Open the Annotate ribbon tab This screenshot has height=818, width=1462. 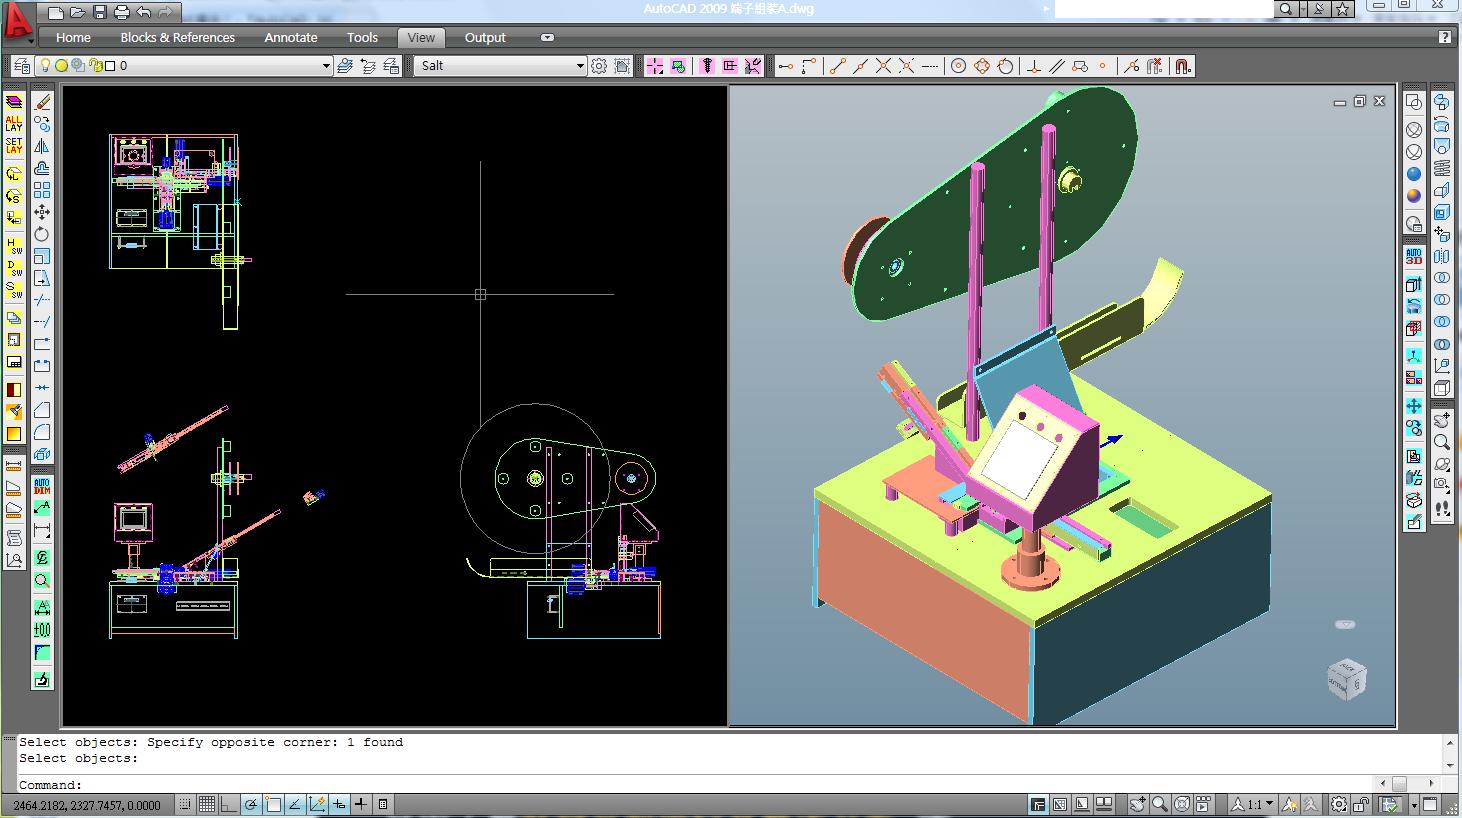click(x=290, y=38)
